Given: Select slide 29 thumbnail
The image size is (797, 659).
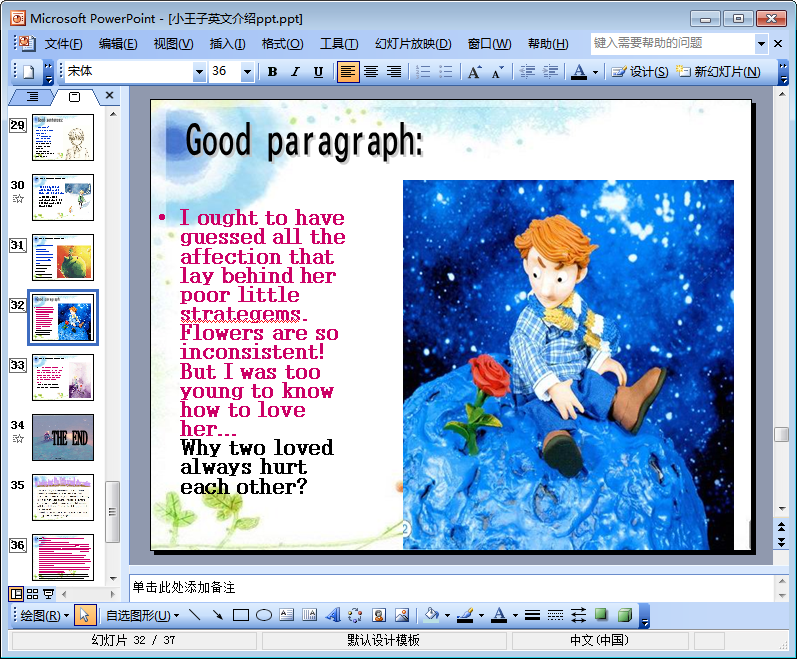Looking at the screenshot, I should (x=63, y=137).
